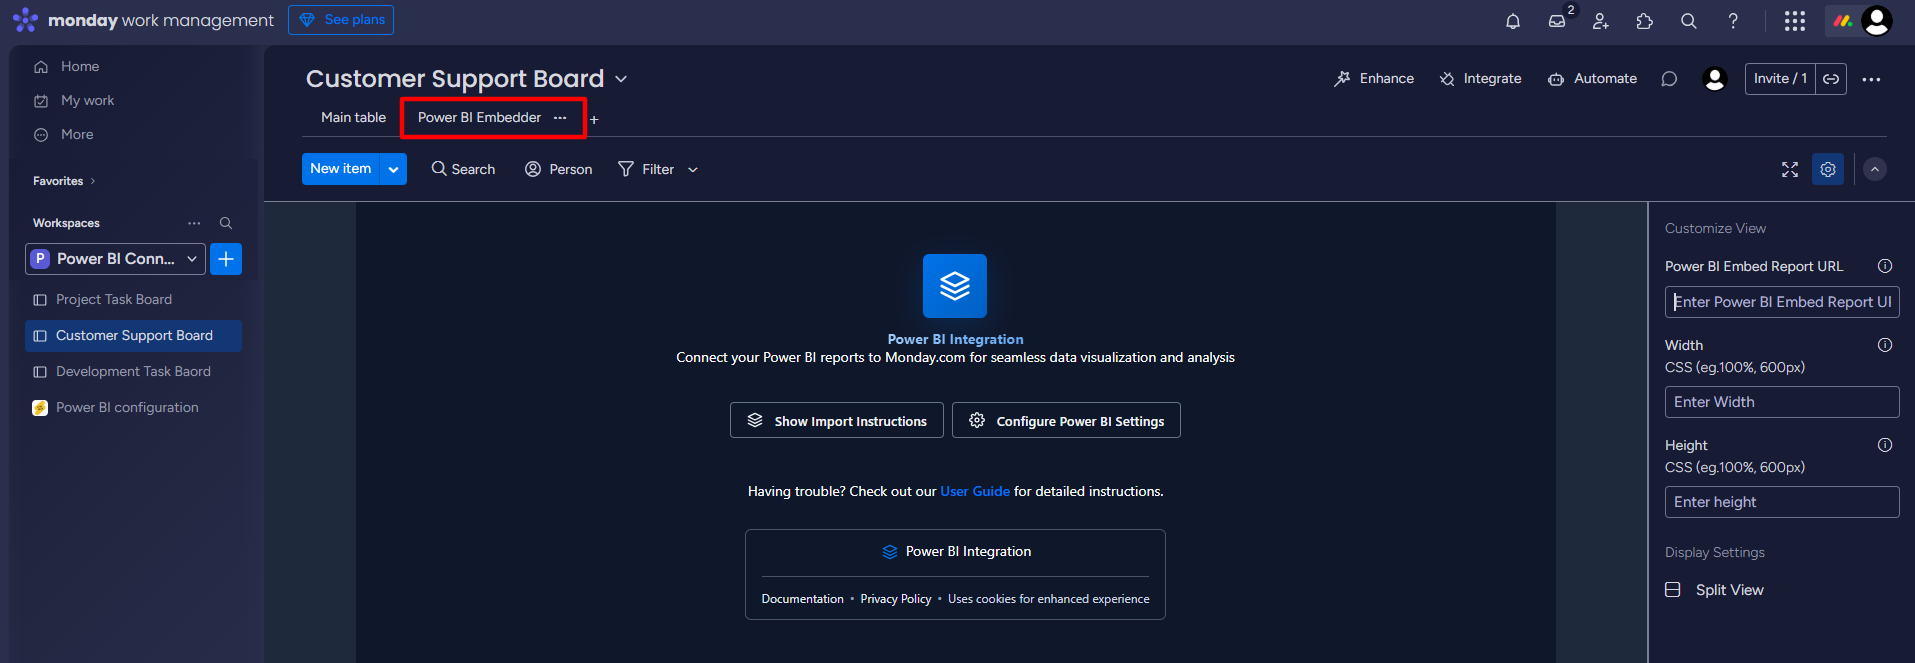1915x663 pixels.
Task: Open the Documentation link
Action: click(x=802, y=599)
